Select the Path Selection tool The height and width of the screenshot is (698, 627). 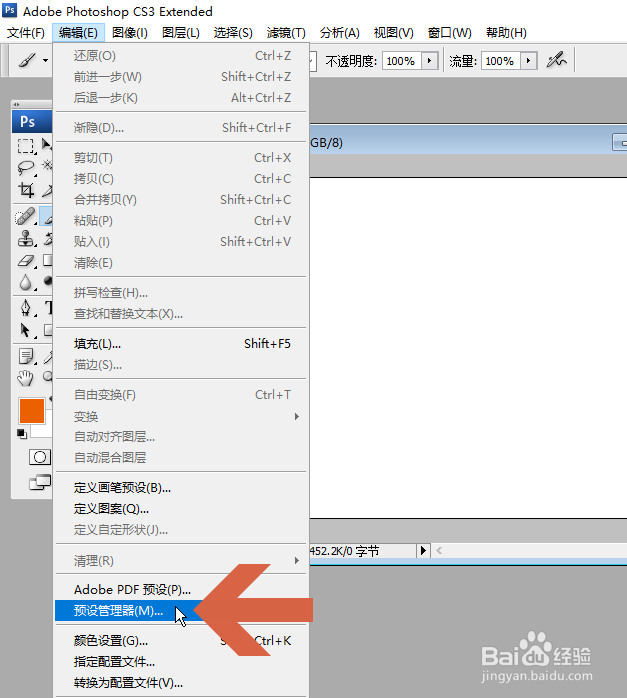[25, 330]
